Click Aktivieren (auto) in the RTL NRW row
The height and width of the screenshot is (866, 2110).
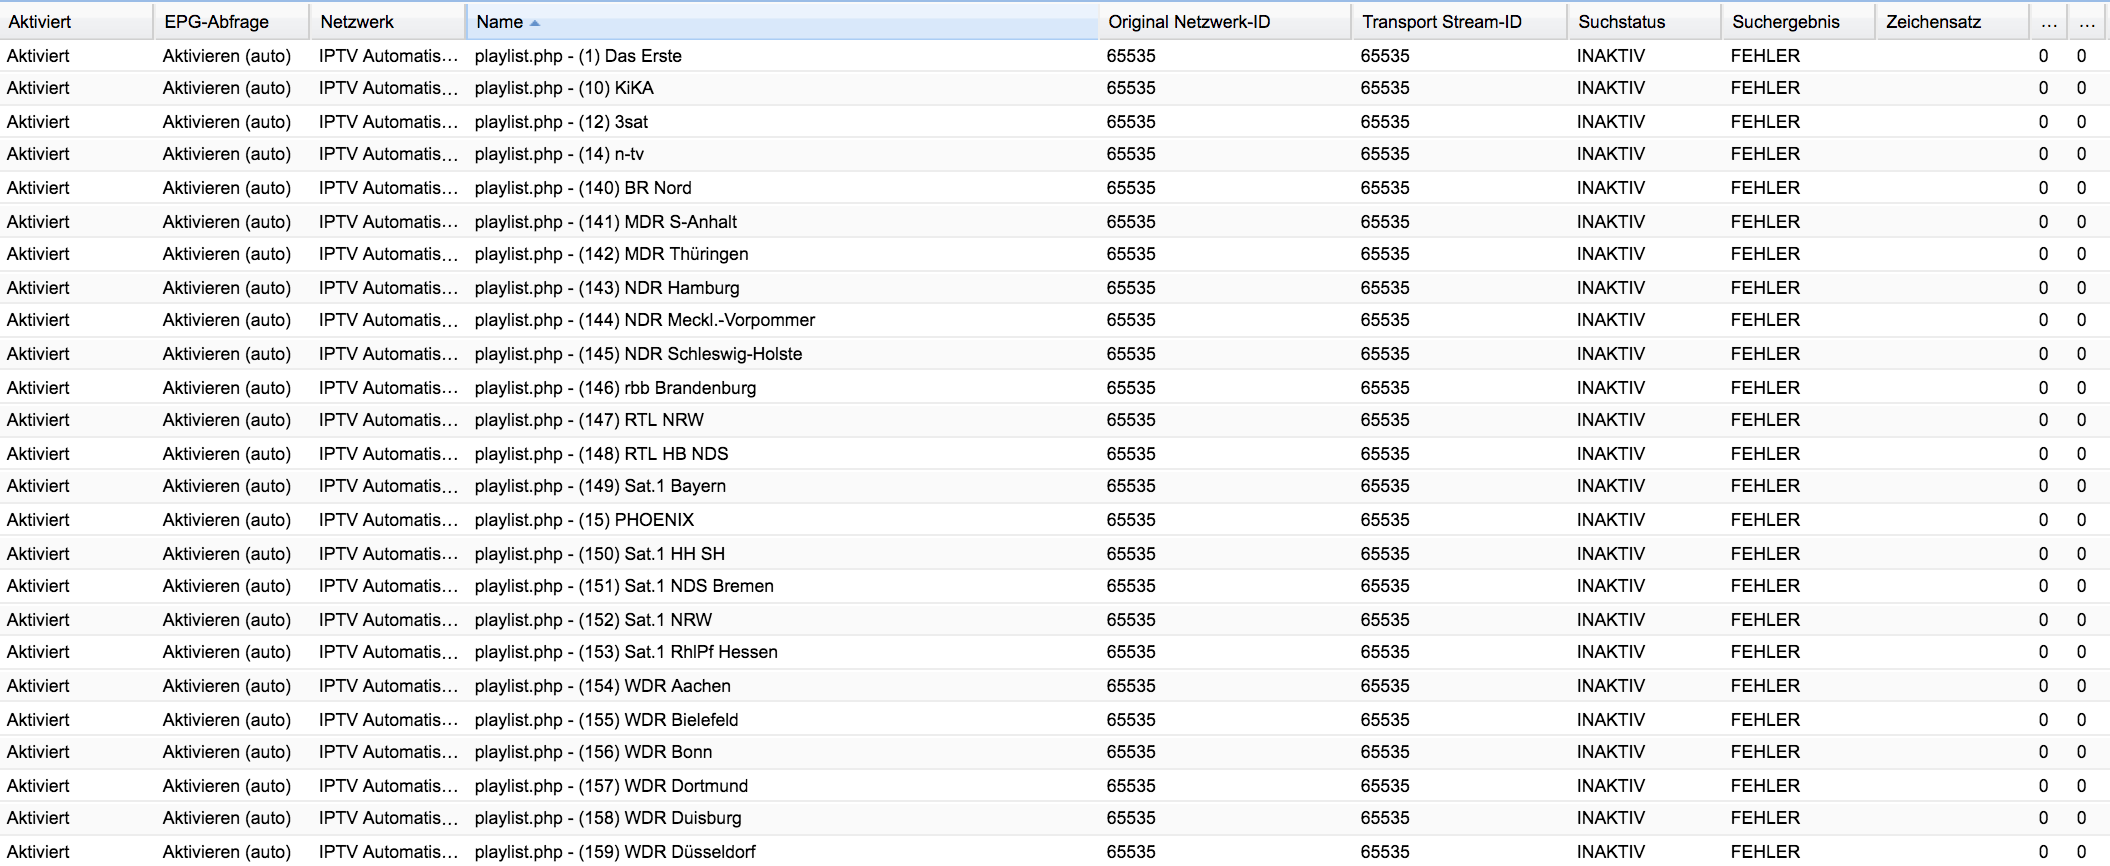(227, 420)
